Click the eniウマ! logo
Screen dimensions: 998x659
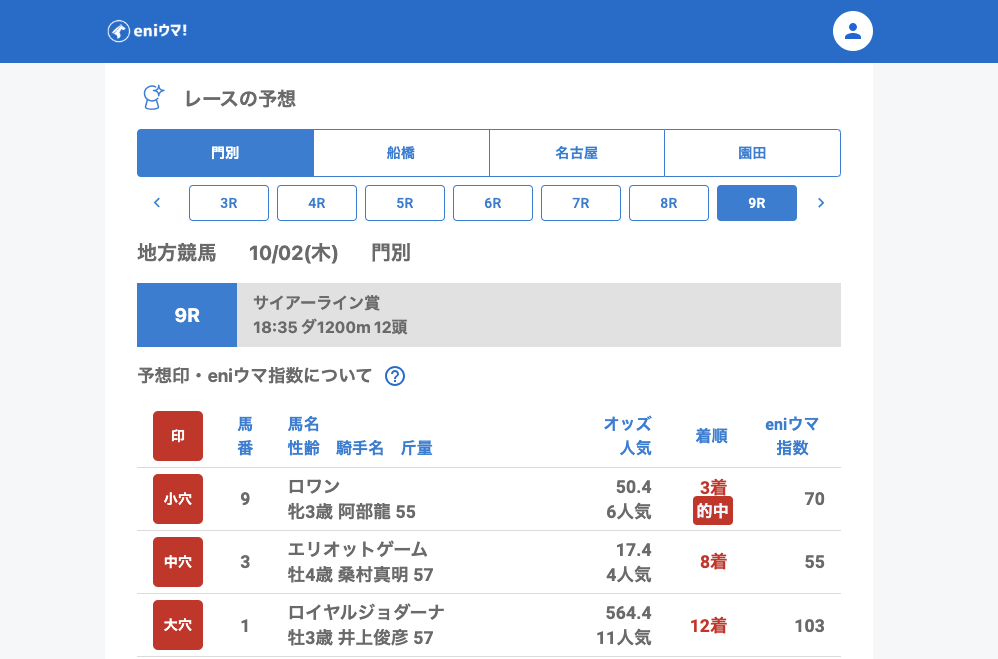(x=147, y=31)
